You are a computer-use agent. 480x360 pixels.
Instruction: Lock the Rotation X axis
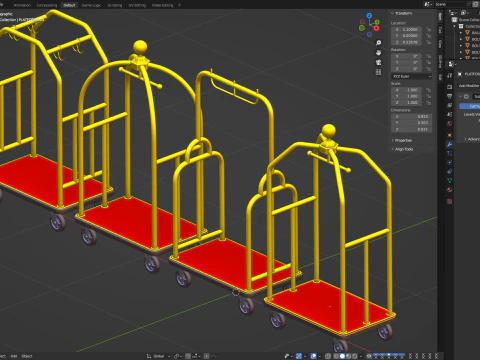pyautogui.click(x=429, y=56)
